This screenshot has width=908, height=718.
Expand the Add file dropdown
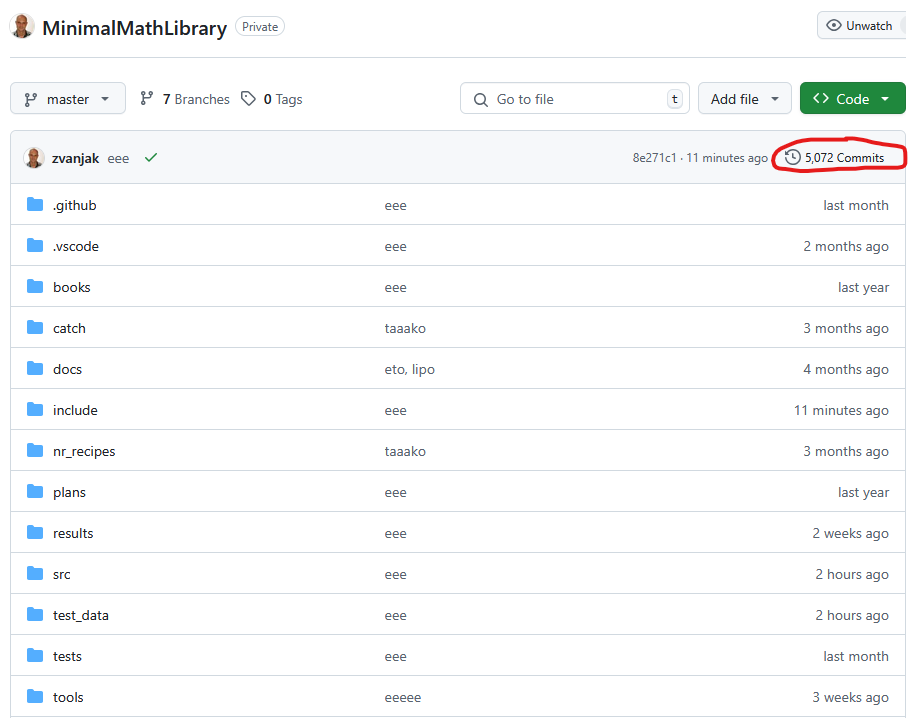[x=744, y=99]
